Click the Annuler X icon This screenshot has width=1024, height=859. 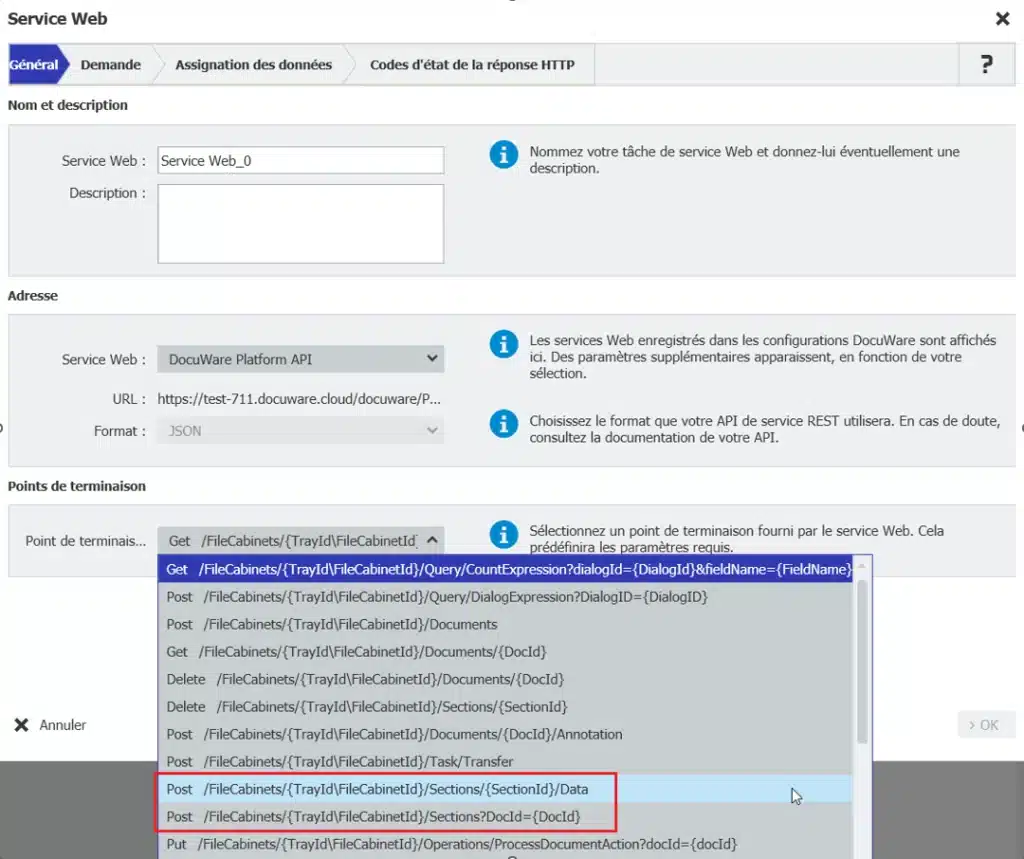tap(21, 725)
